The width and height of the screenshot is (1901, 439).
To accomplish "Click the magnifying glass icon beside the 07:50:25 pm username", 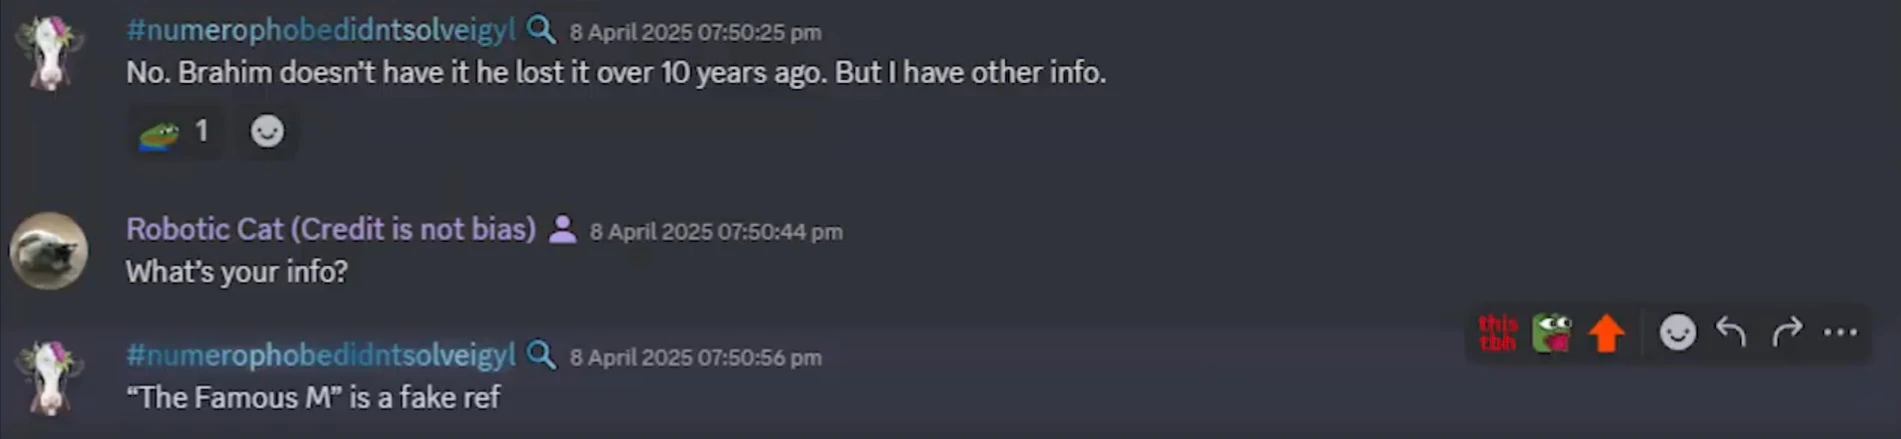I will tap(541, 30).
